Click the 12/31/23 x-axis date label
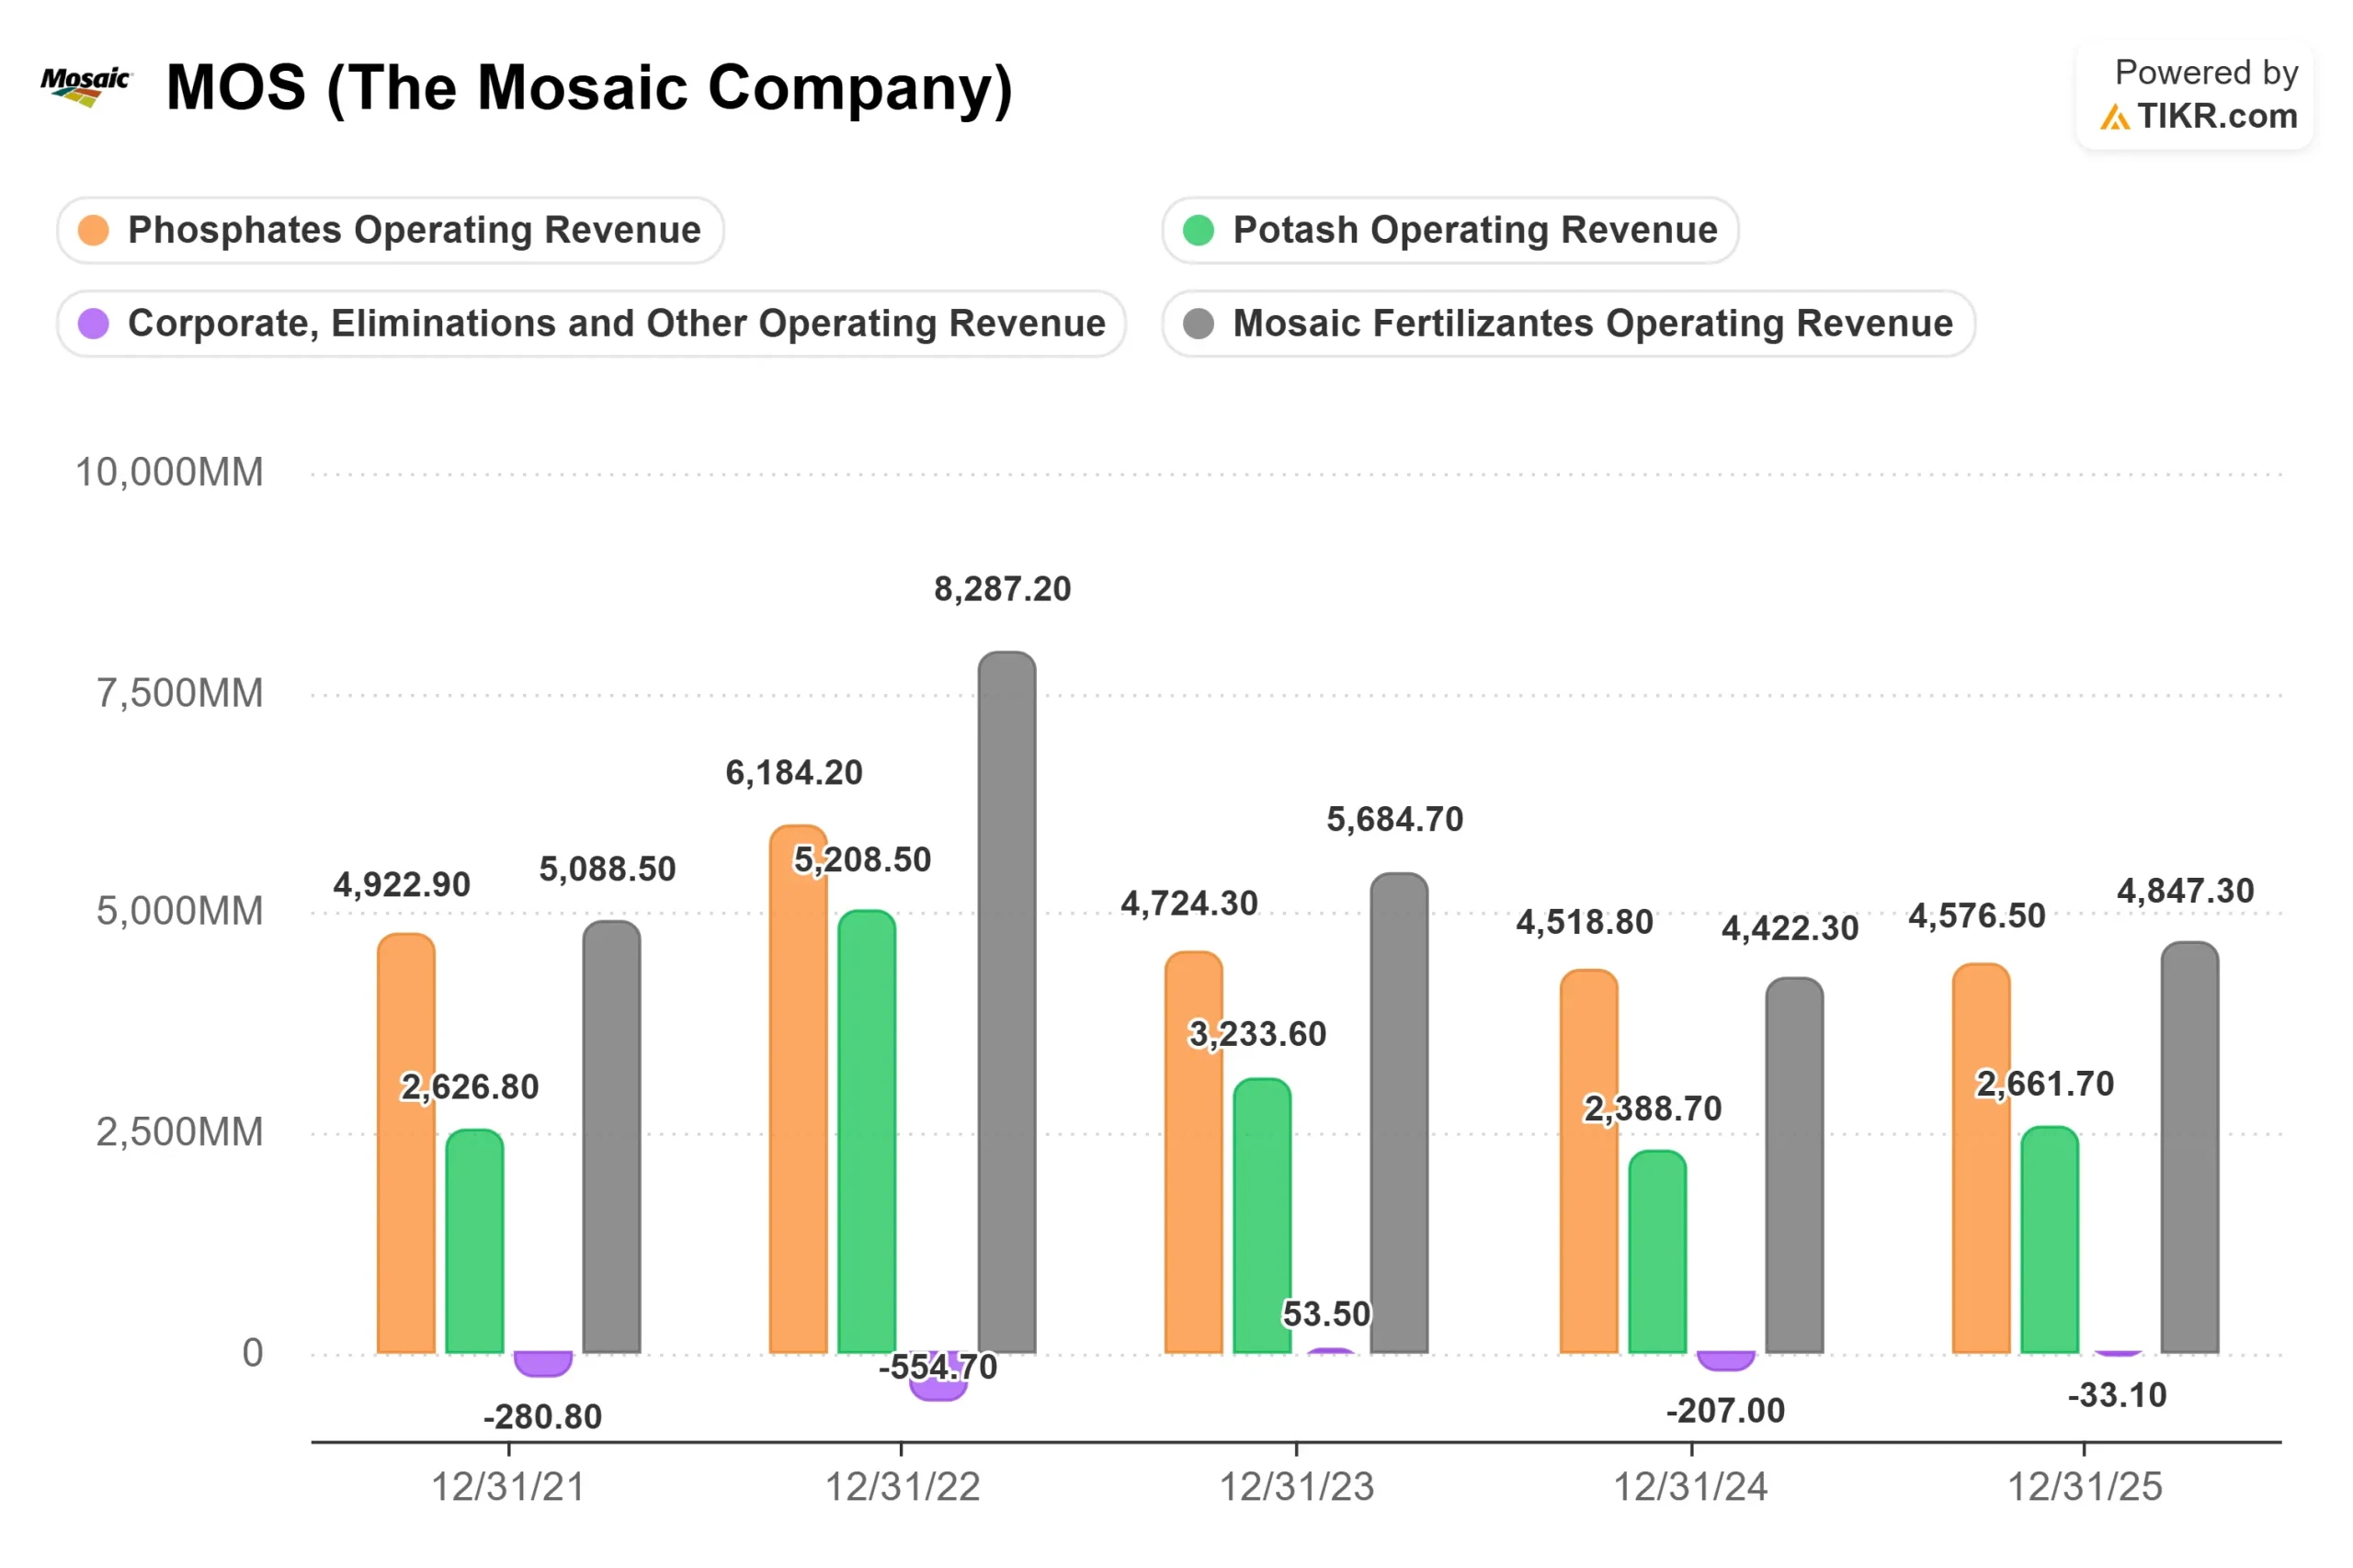The width and height of the screenshot is (2353, 1568). tap(1296, 1487)
